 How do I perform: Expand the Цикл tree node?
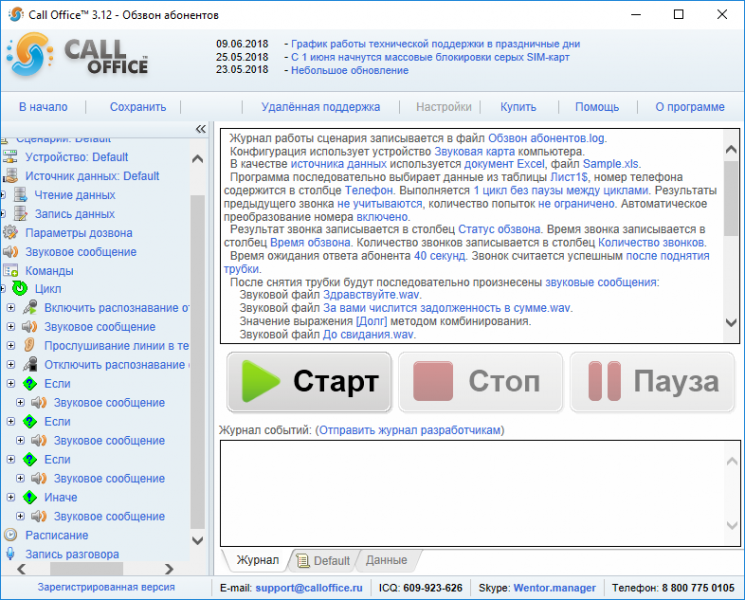(2, 288)
